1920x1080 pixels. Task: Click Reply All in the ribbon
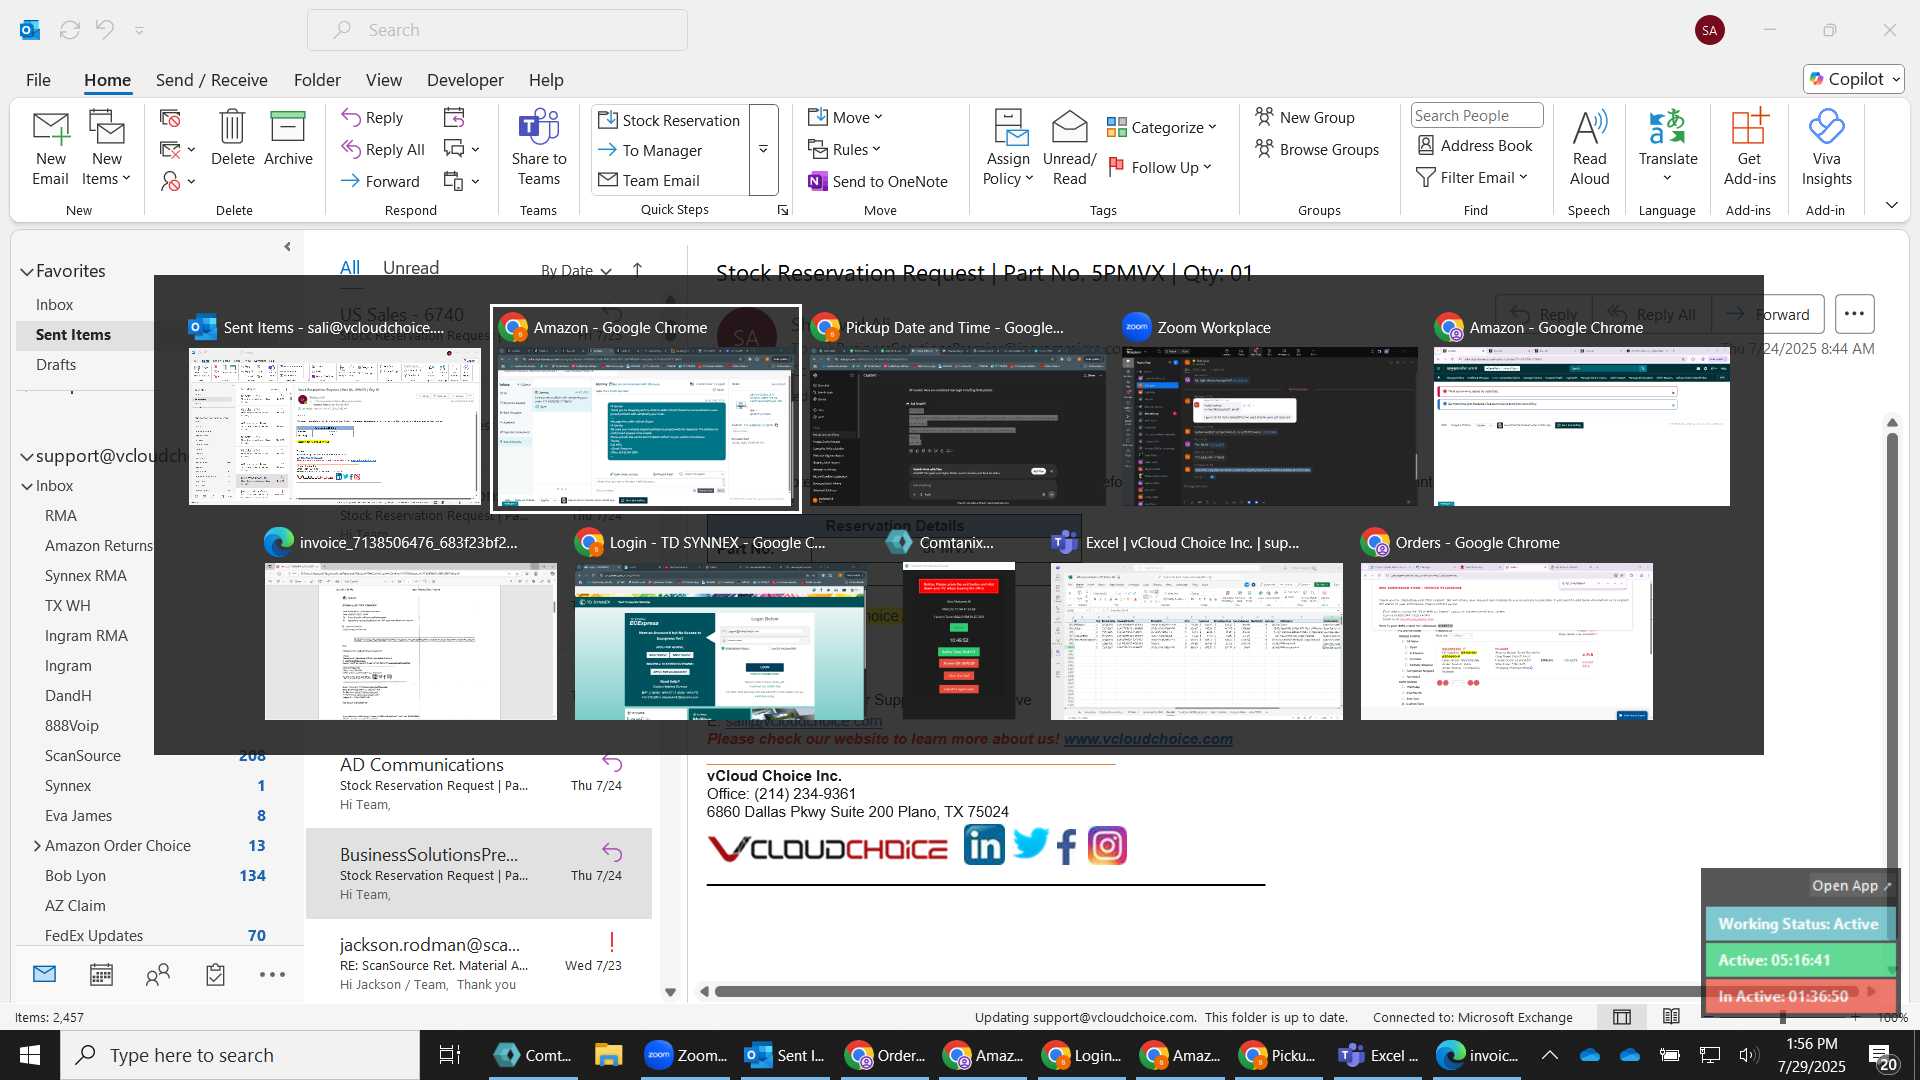coord(383,149)
